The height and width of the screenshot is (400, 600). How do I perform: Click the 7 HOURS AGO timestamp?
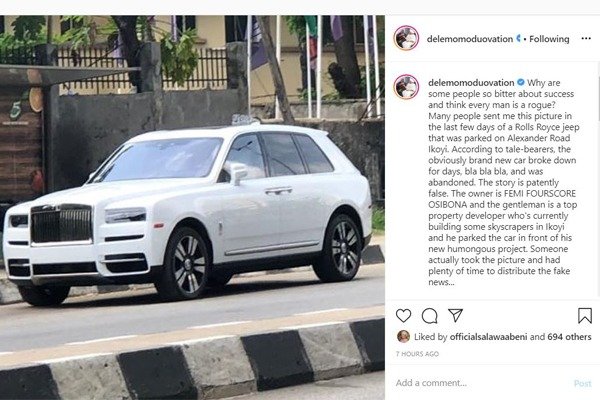pos(417,354)
